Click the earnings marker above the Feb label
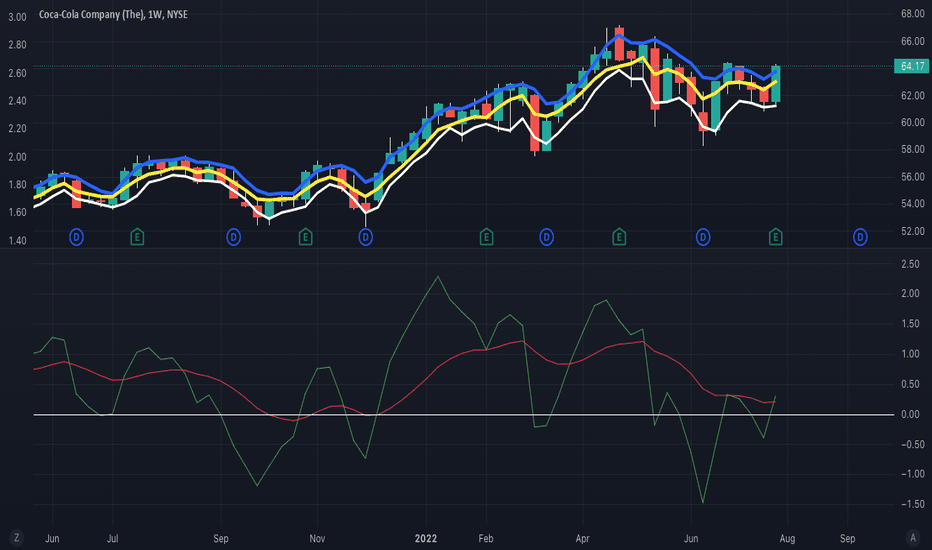Image resolution: width=932 pixels, height=550 pixels. 486,237
